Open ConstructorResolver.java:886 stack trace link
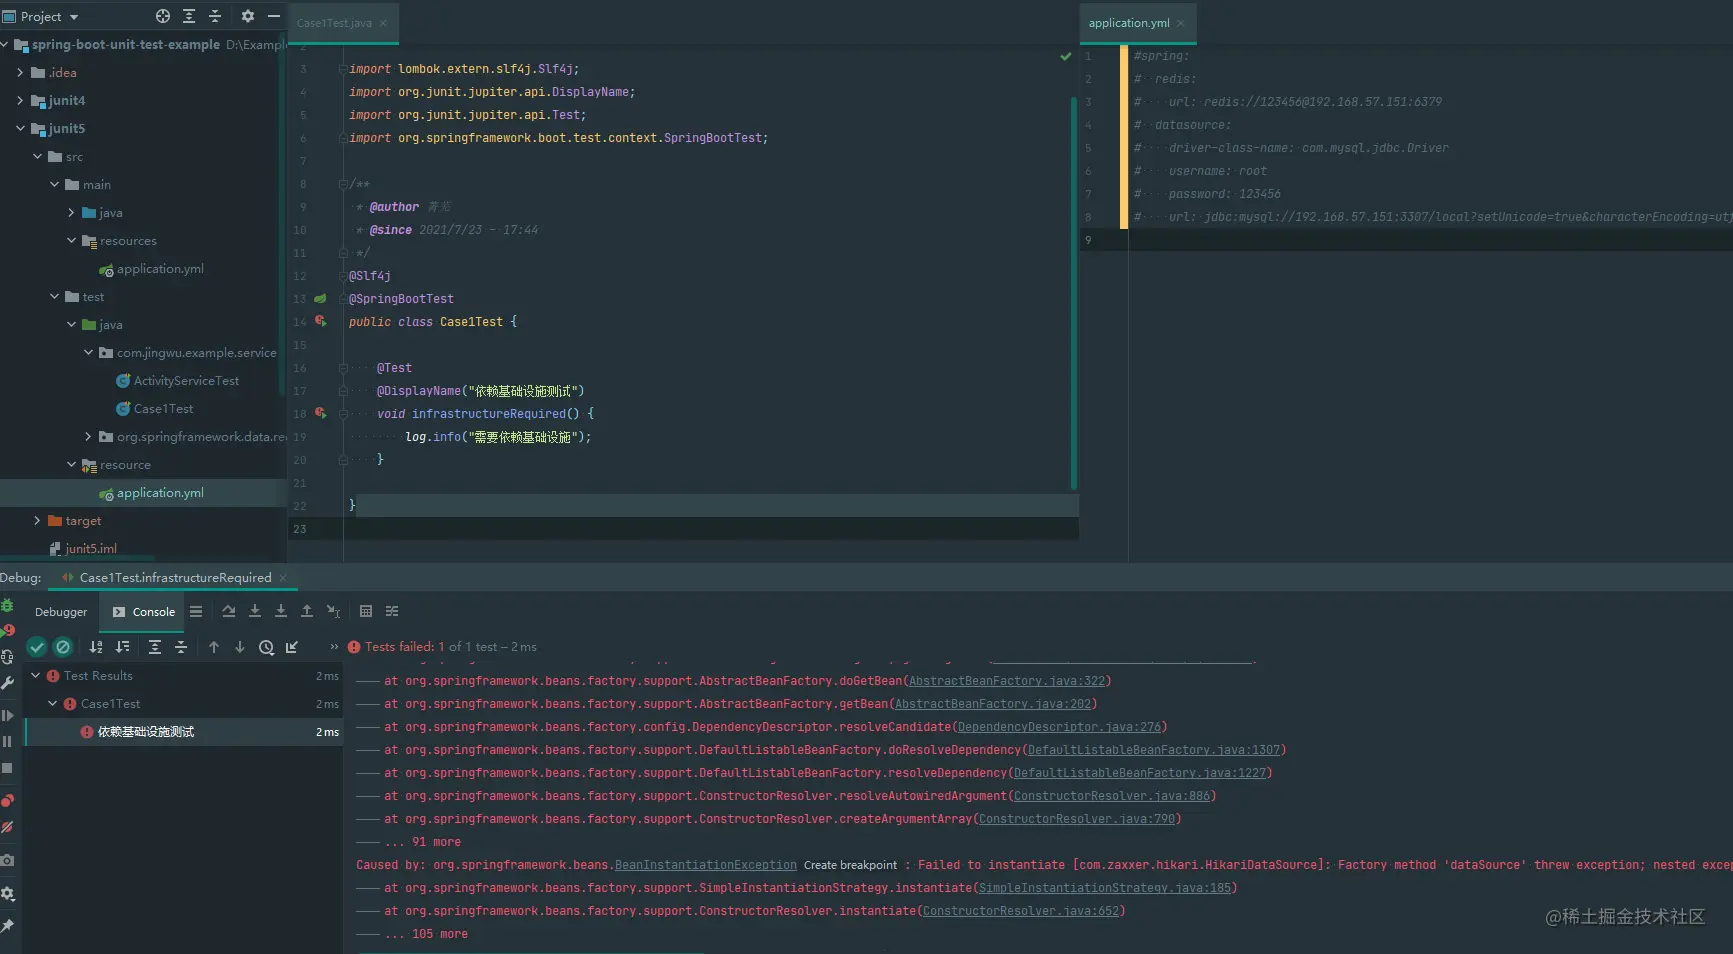 (1112, 796)
